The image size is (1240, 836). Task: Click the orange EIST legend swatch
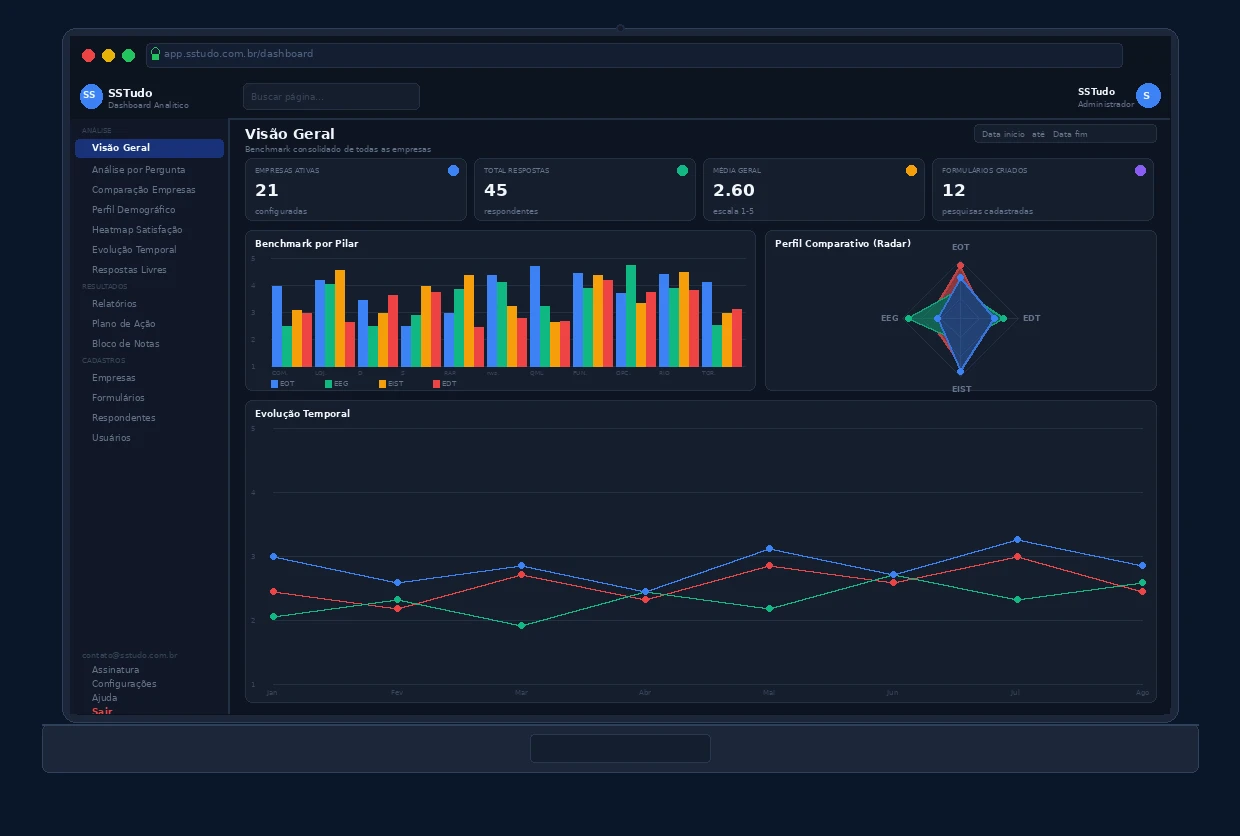coord(383,384)
